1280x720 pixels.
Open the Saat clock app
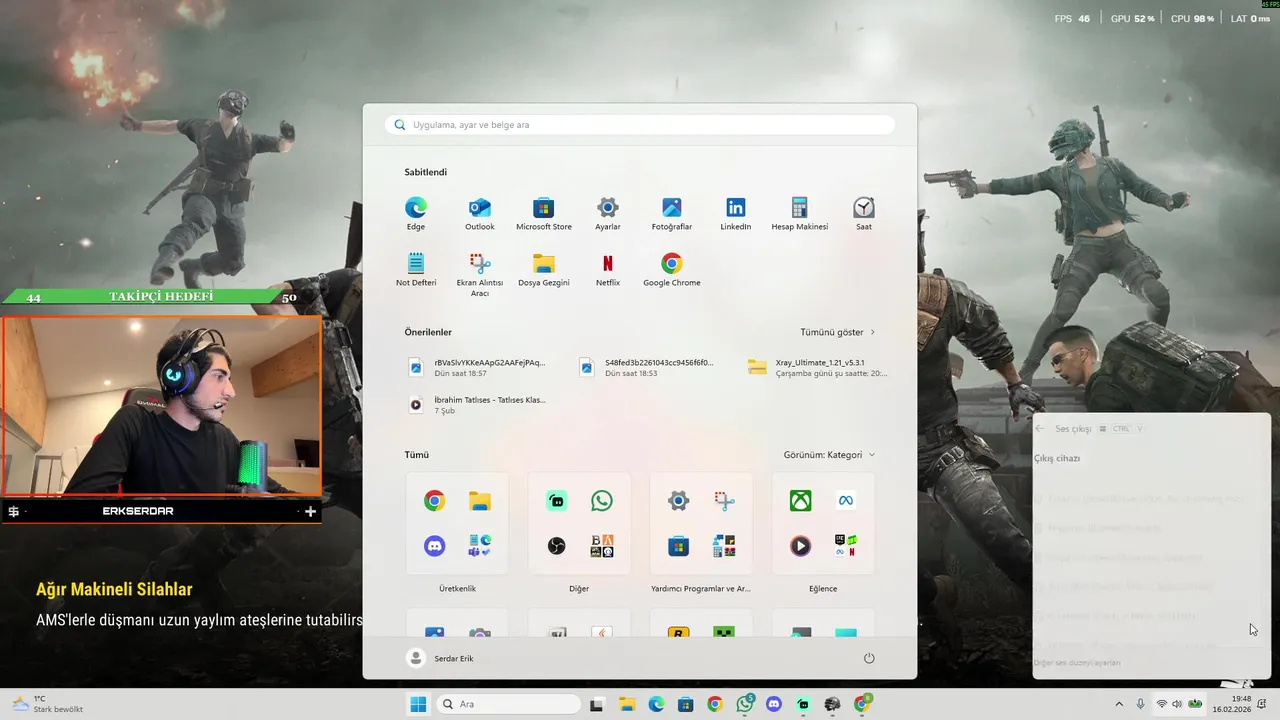[864, 214]
